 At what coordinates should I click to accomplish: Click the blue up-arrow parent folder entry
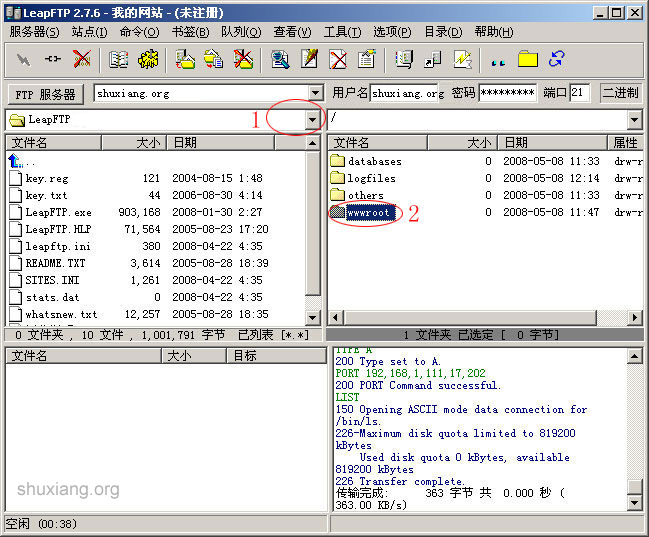(15, 161)
